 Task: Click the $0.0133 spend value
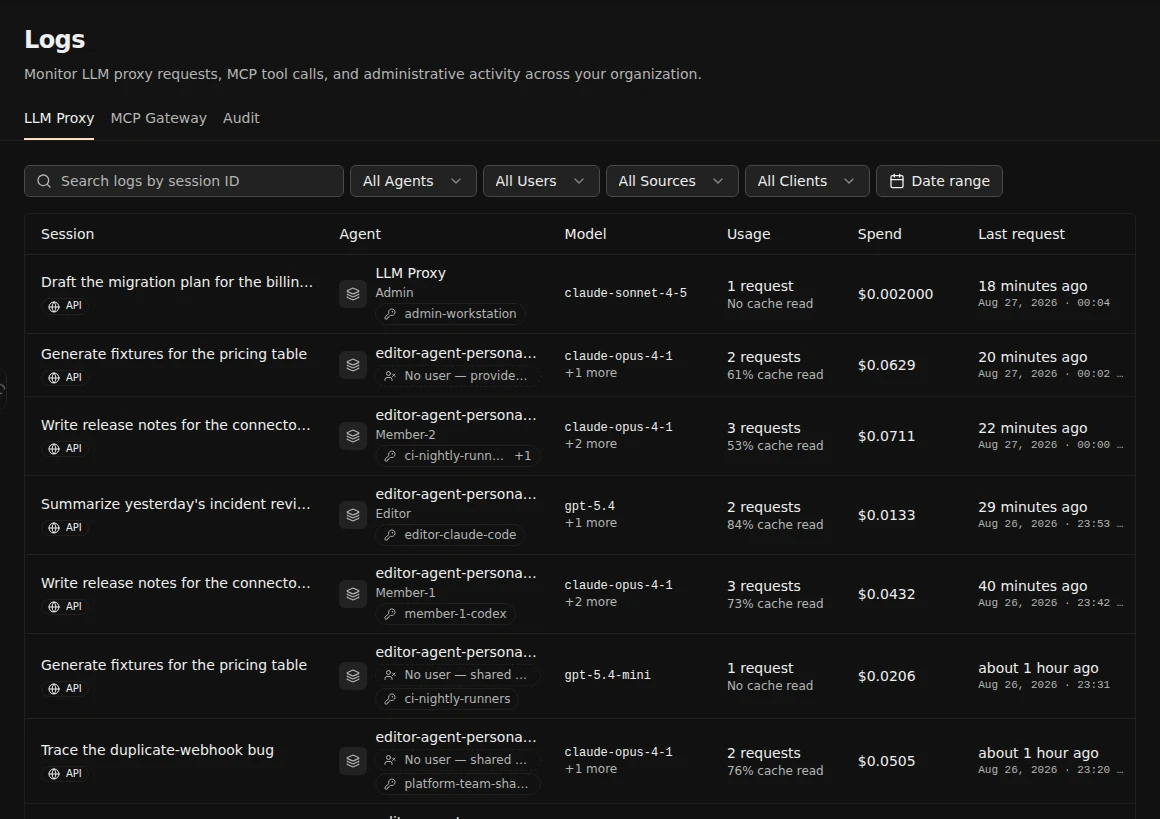point(886,516)
